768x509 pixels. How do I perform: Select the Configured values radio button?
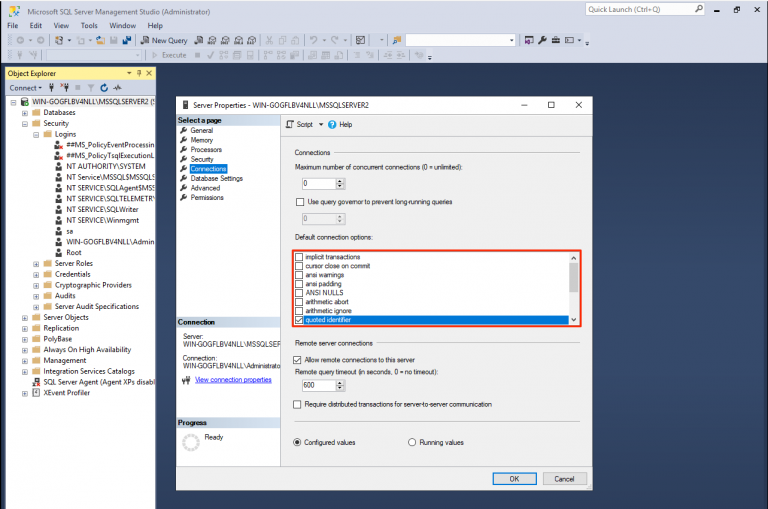[297, 442]
